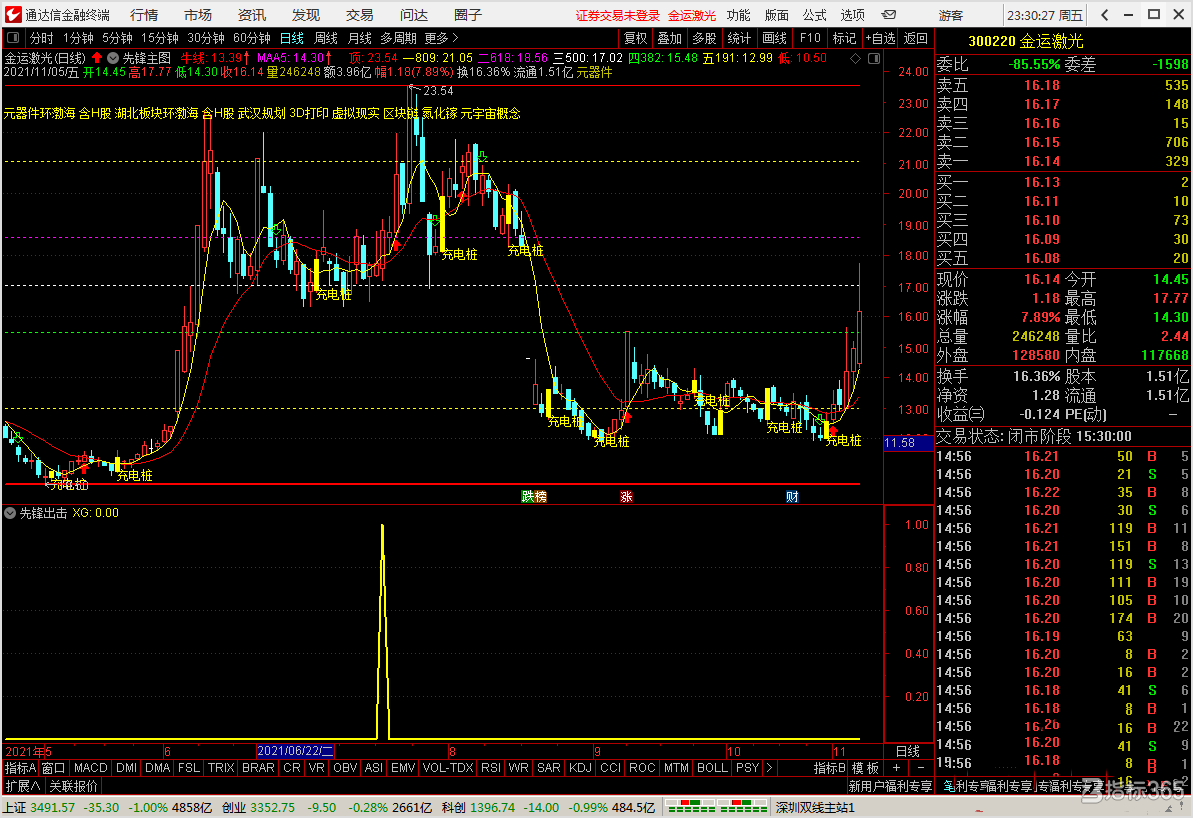Expand more indicators arrow after PSY

(x=769, y=768)
